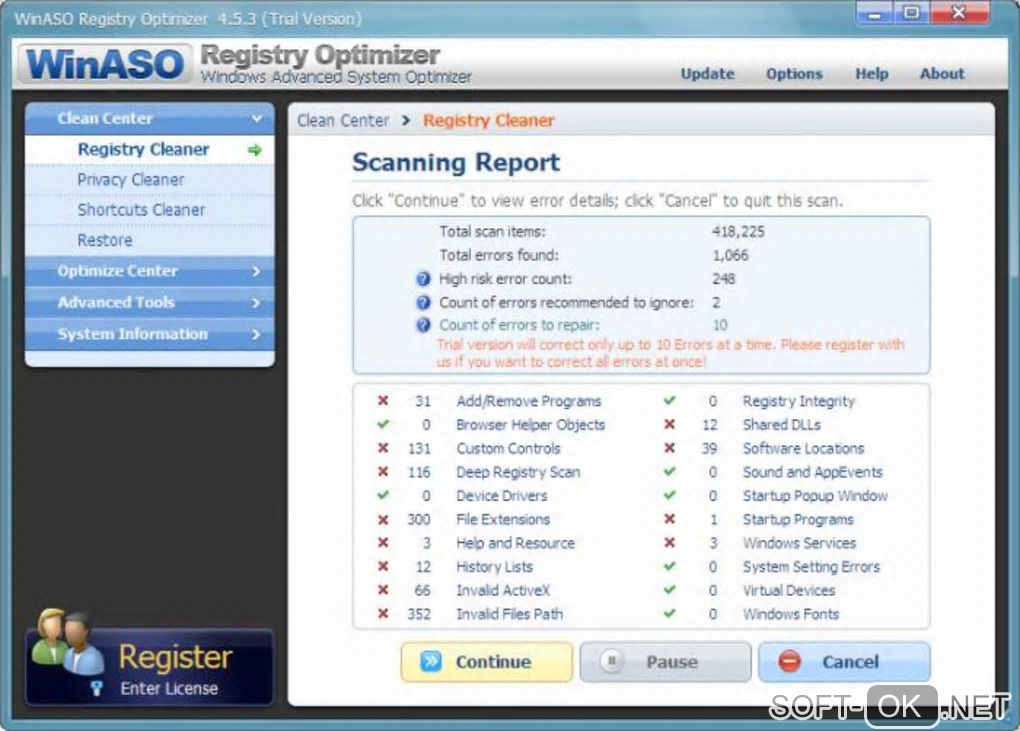
Task: Click red X beside Shared DLLs
Action: (669, 424)
